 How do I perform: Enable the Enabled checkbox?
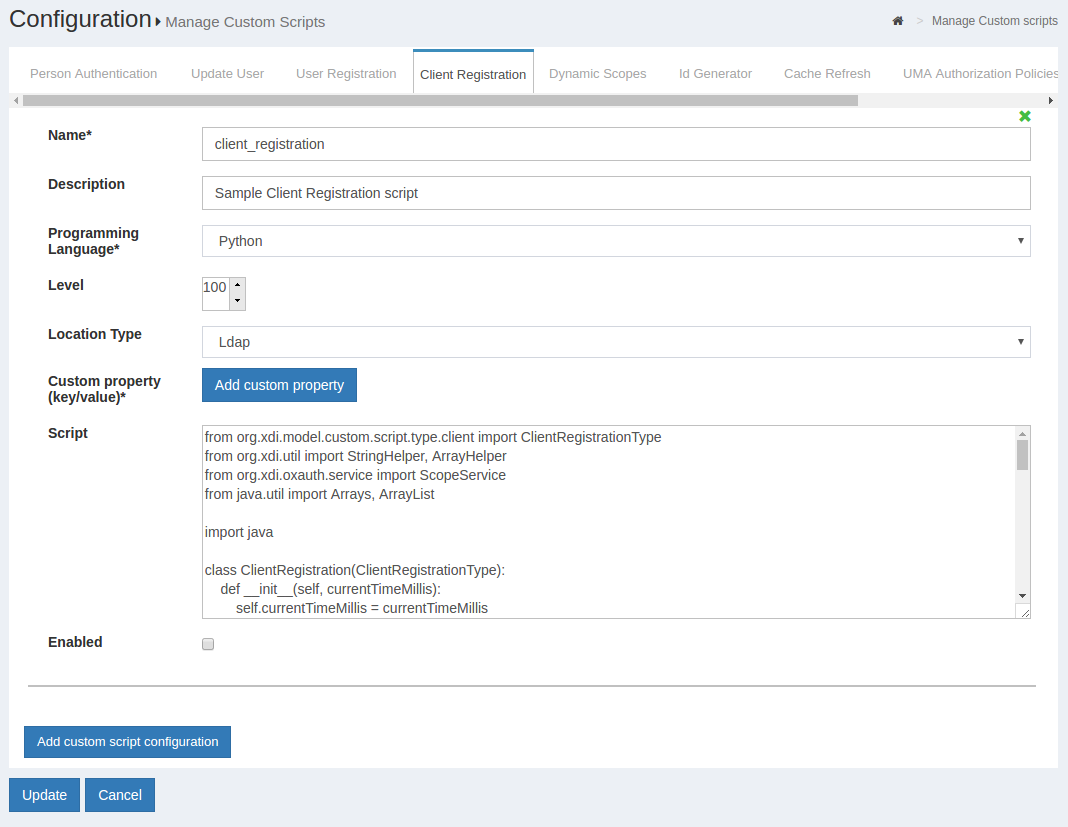coord(207,643)
